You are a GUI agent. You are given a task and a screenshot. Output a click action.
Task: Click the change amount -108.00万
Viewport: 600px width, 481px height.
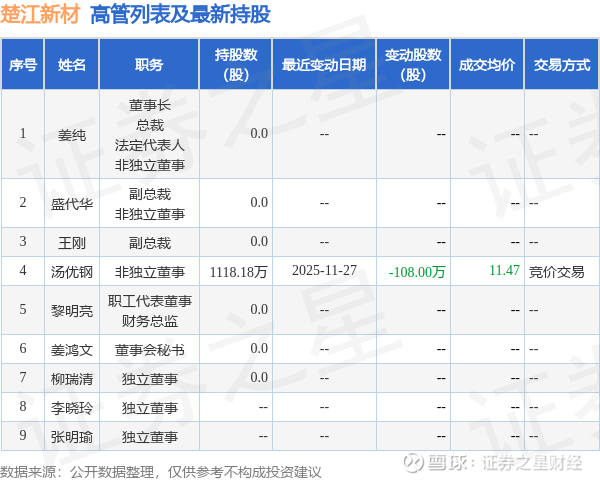417,272
